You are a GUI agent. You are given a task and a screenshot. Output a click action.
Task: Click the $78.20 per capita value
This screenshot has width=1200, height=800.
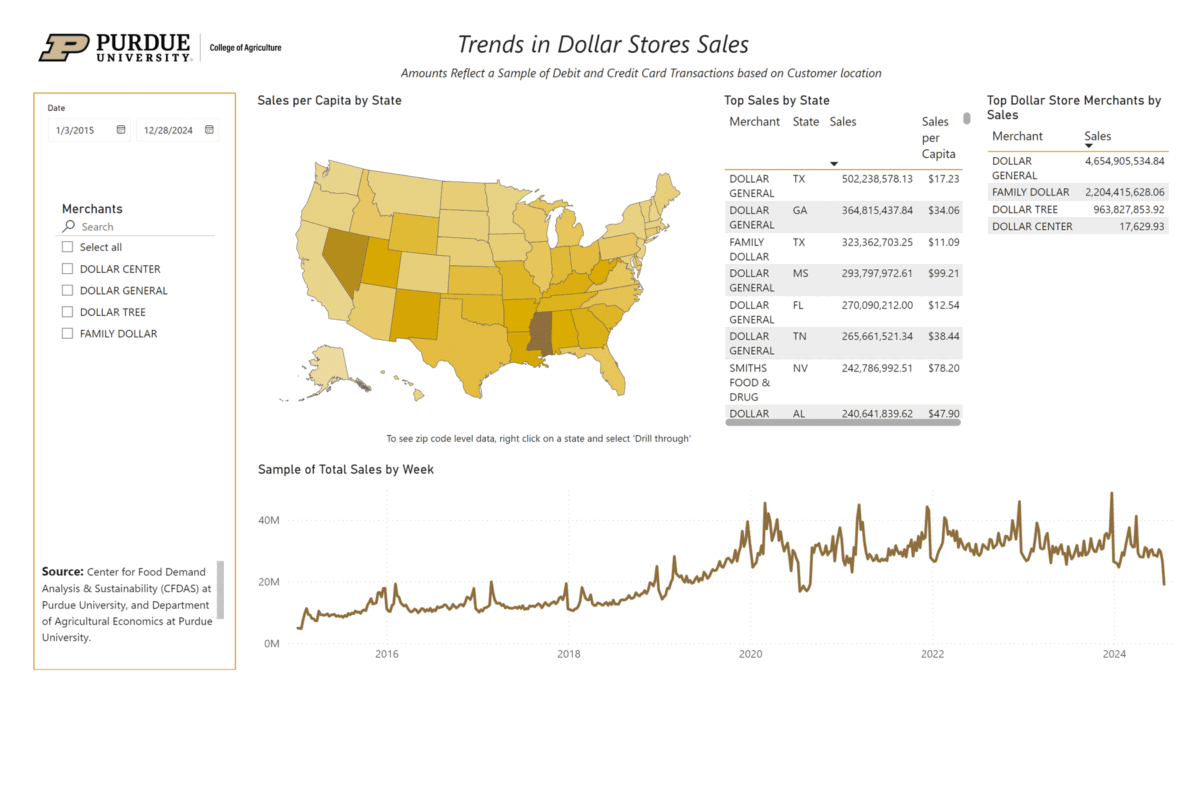[x=944, y=368]
